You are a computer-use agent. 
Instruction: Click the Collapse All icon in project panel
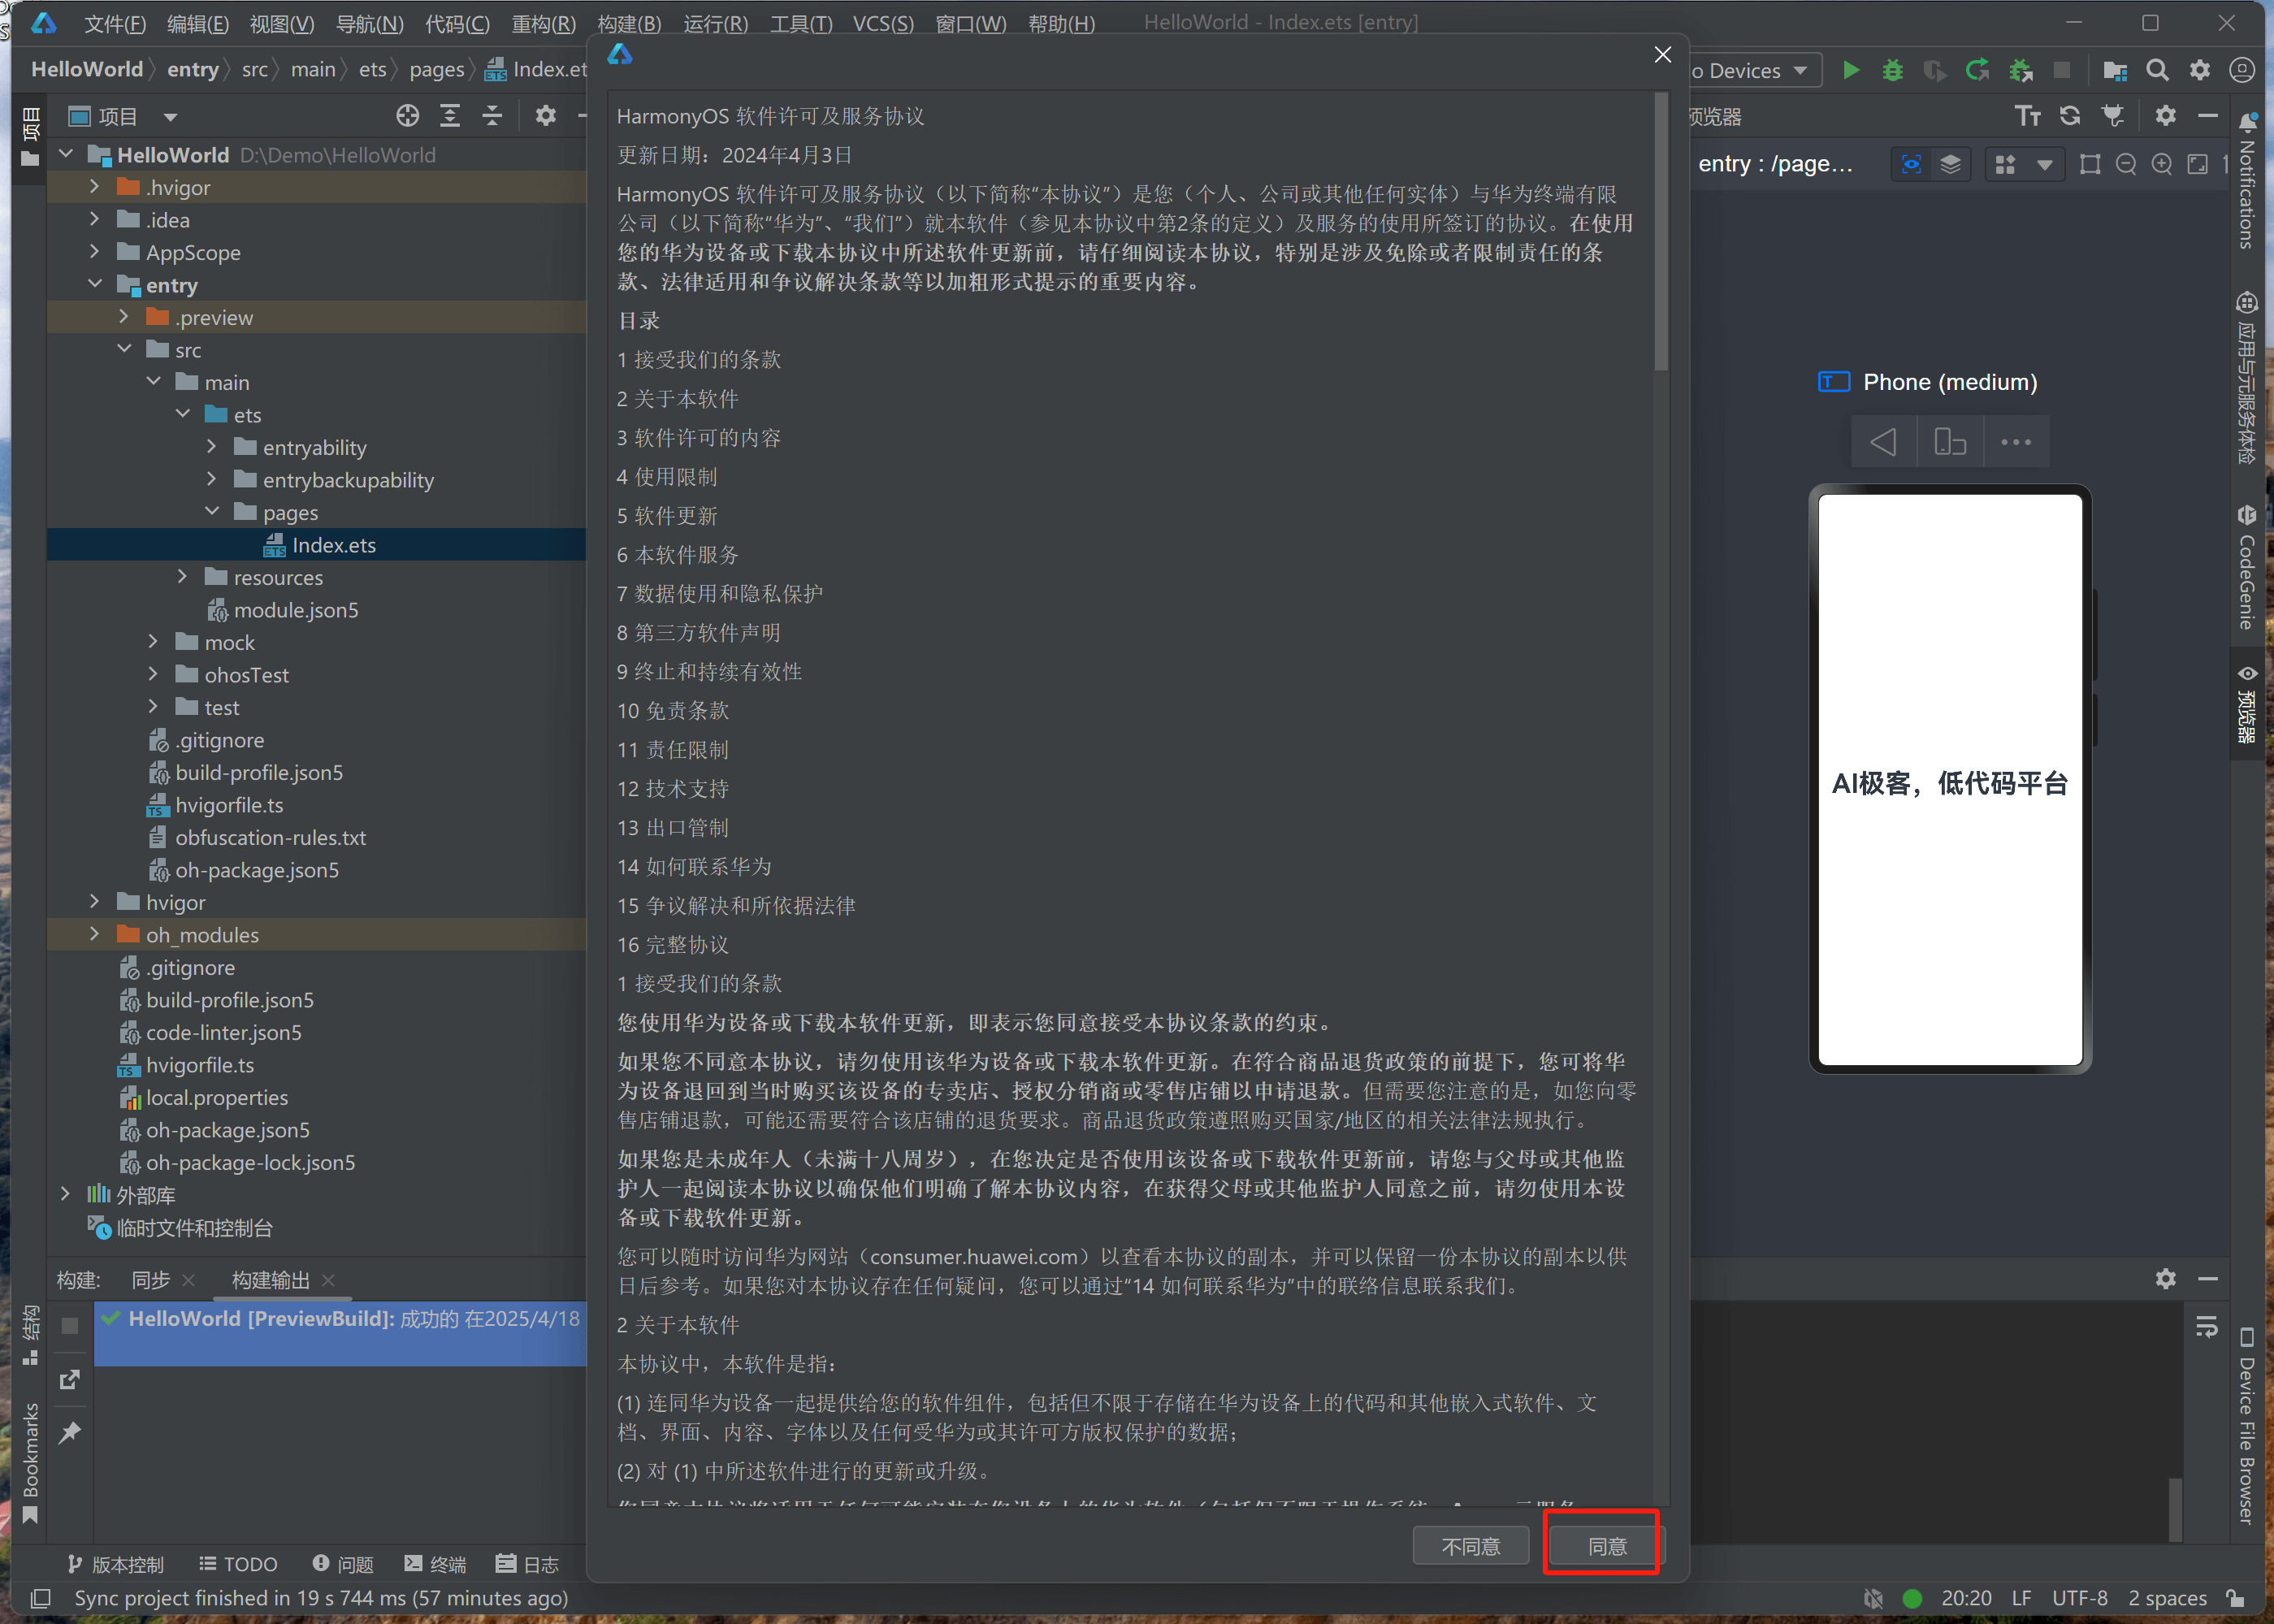(492, 116)
